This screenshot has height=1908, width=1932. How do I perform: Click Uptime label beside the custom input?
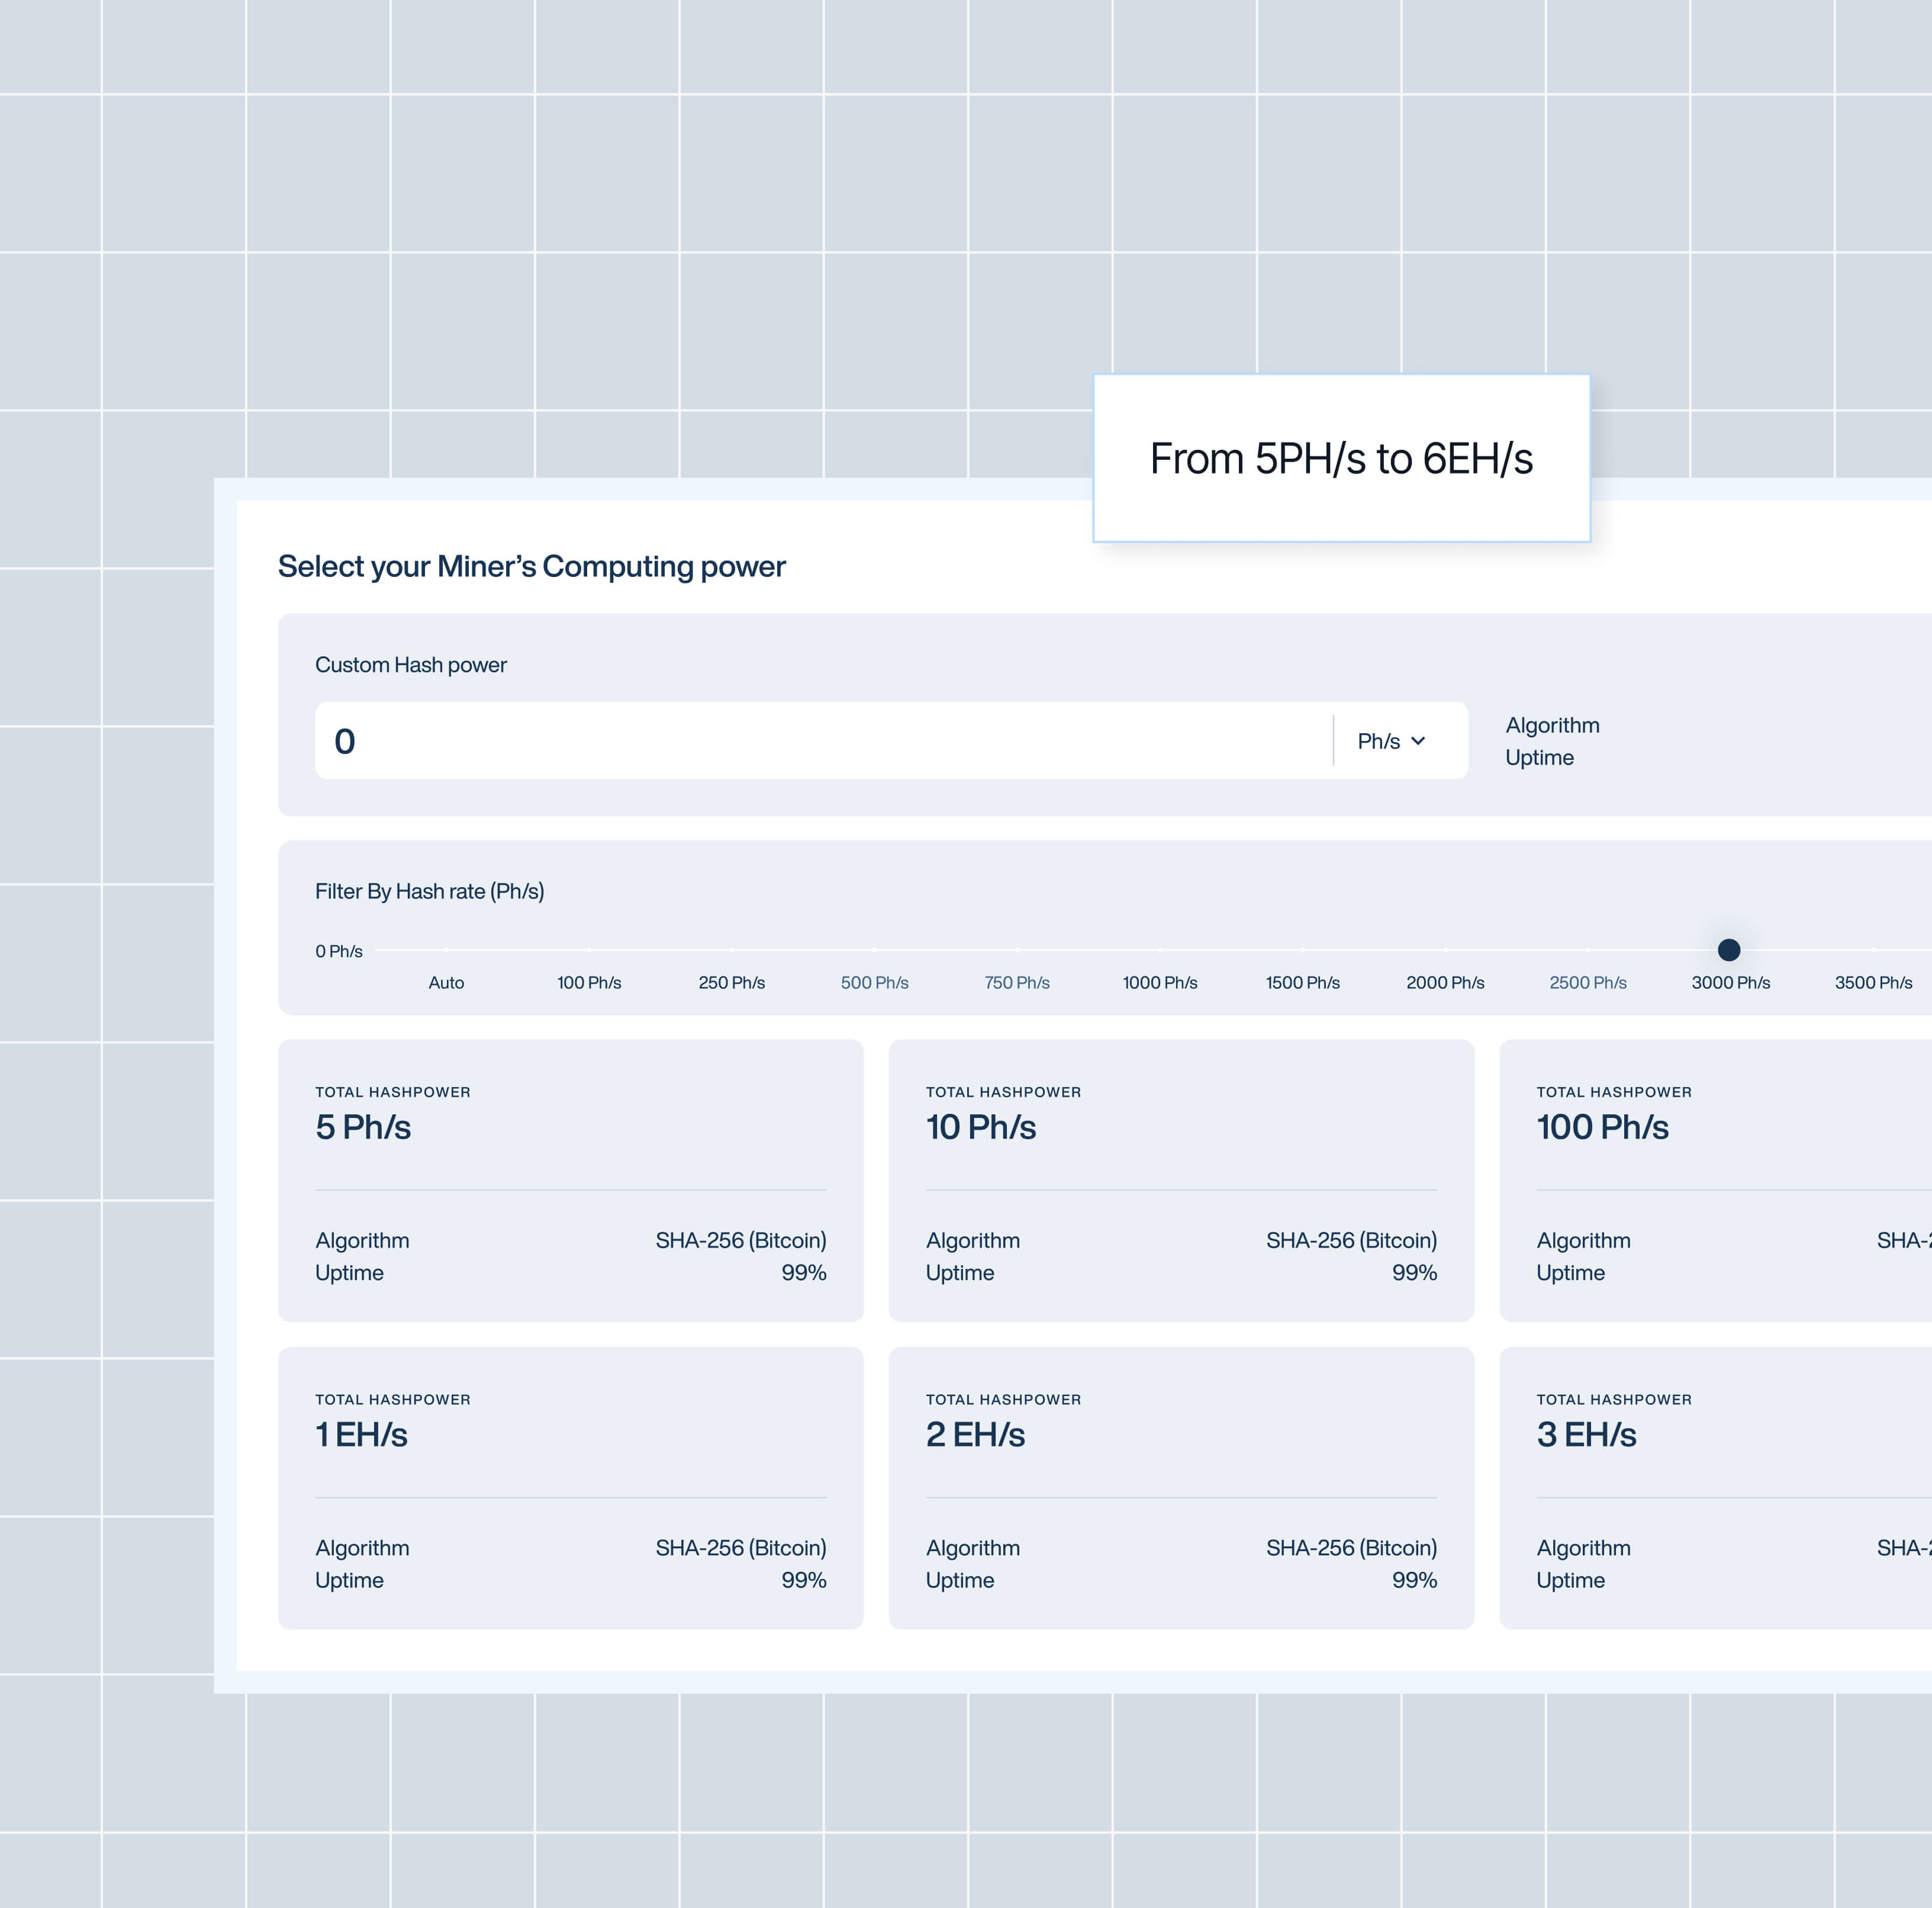(1539, 757)
